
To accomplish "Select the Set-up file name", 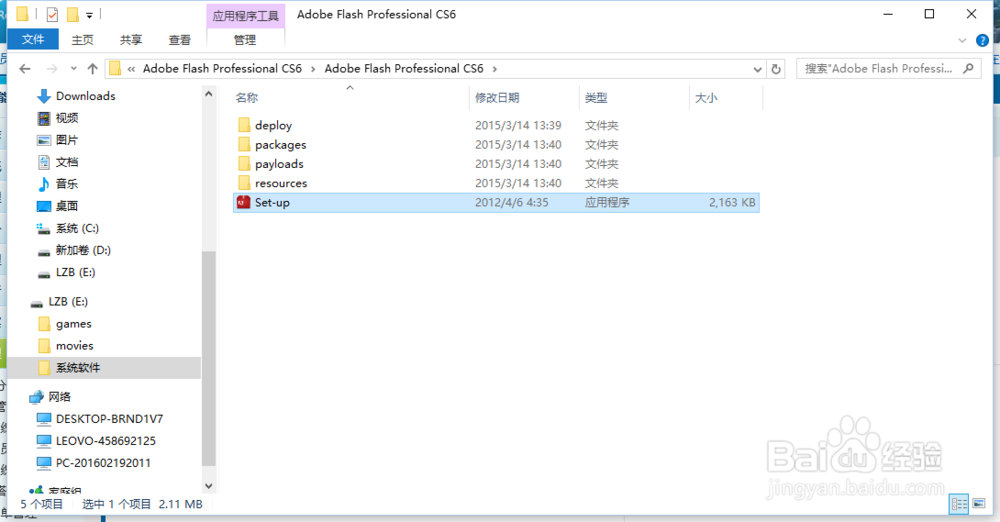I will coord(272,202).
